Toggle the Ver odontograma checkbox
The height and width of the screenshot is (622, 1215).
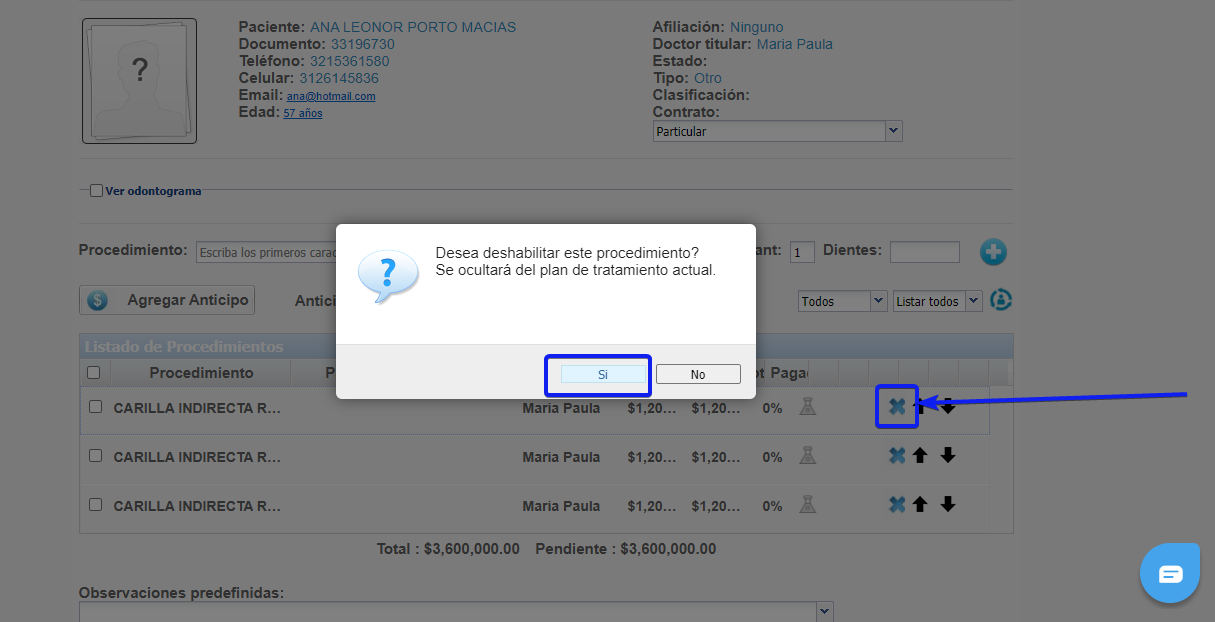96,191
